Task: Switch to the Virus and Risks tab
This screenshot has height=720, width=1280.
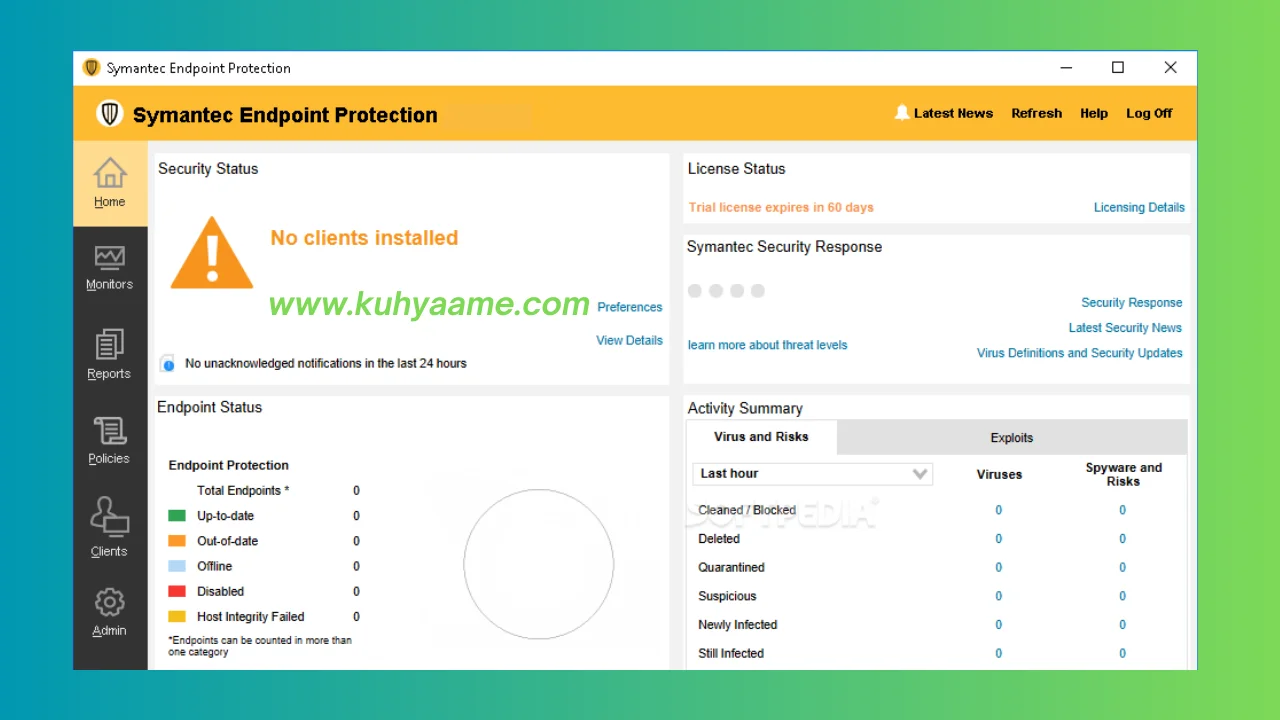Action: pos(761,437)
